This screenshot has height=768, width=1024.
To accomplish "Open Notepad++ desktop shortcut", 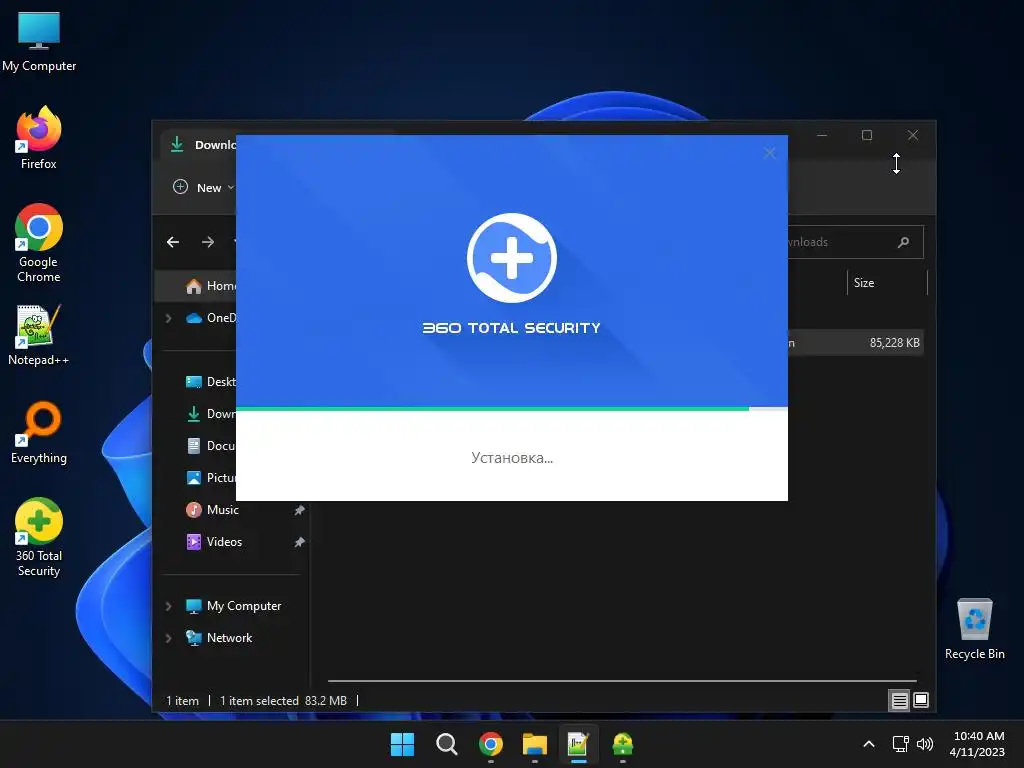I will 39,335.
